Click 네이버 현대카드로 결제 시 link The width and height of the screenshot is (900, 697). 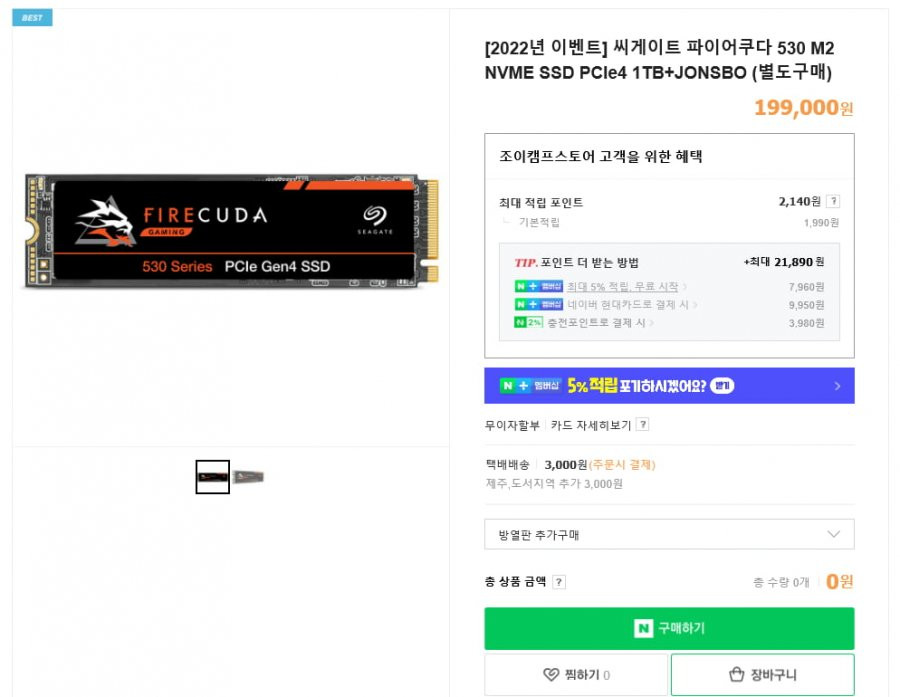point(628,305)
